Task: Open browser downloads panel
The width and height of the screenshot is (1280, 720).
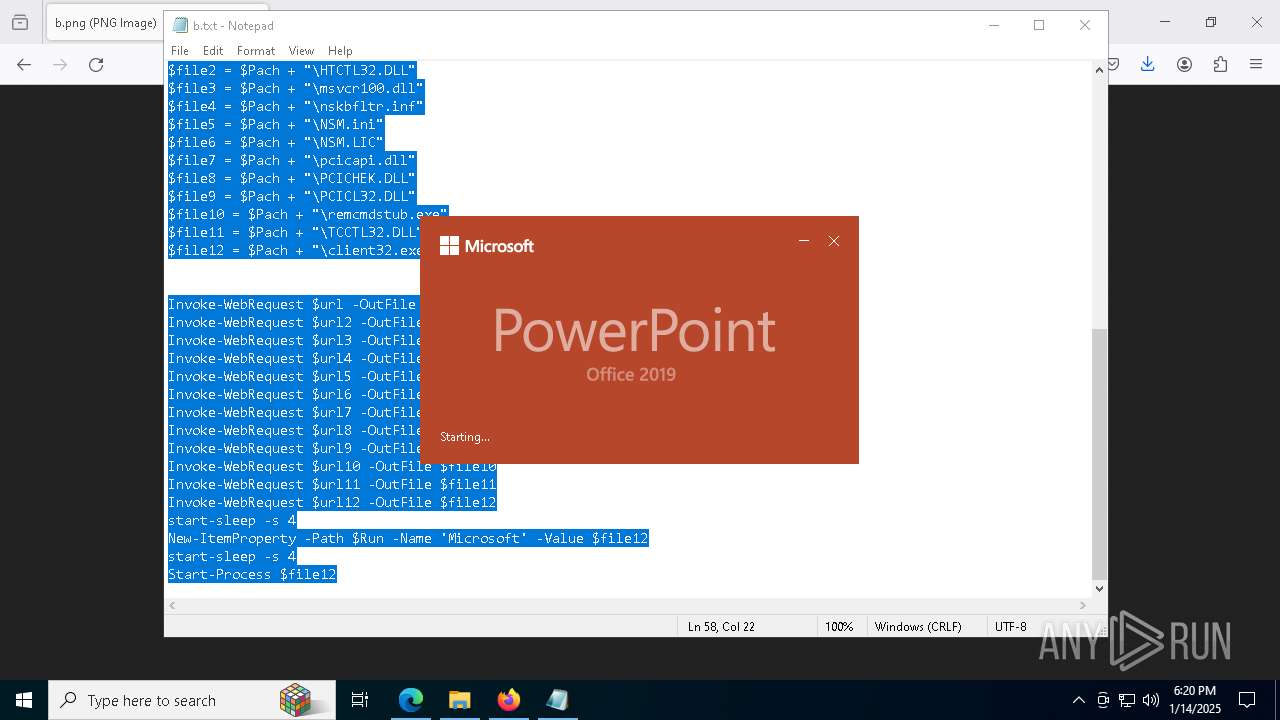Action: click(x=1148, y=64)
